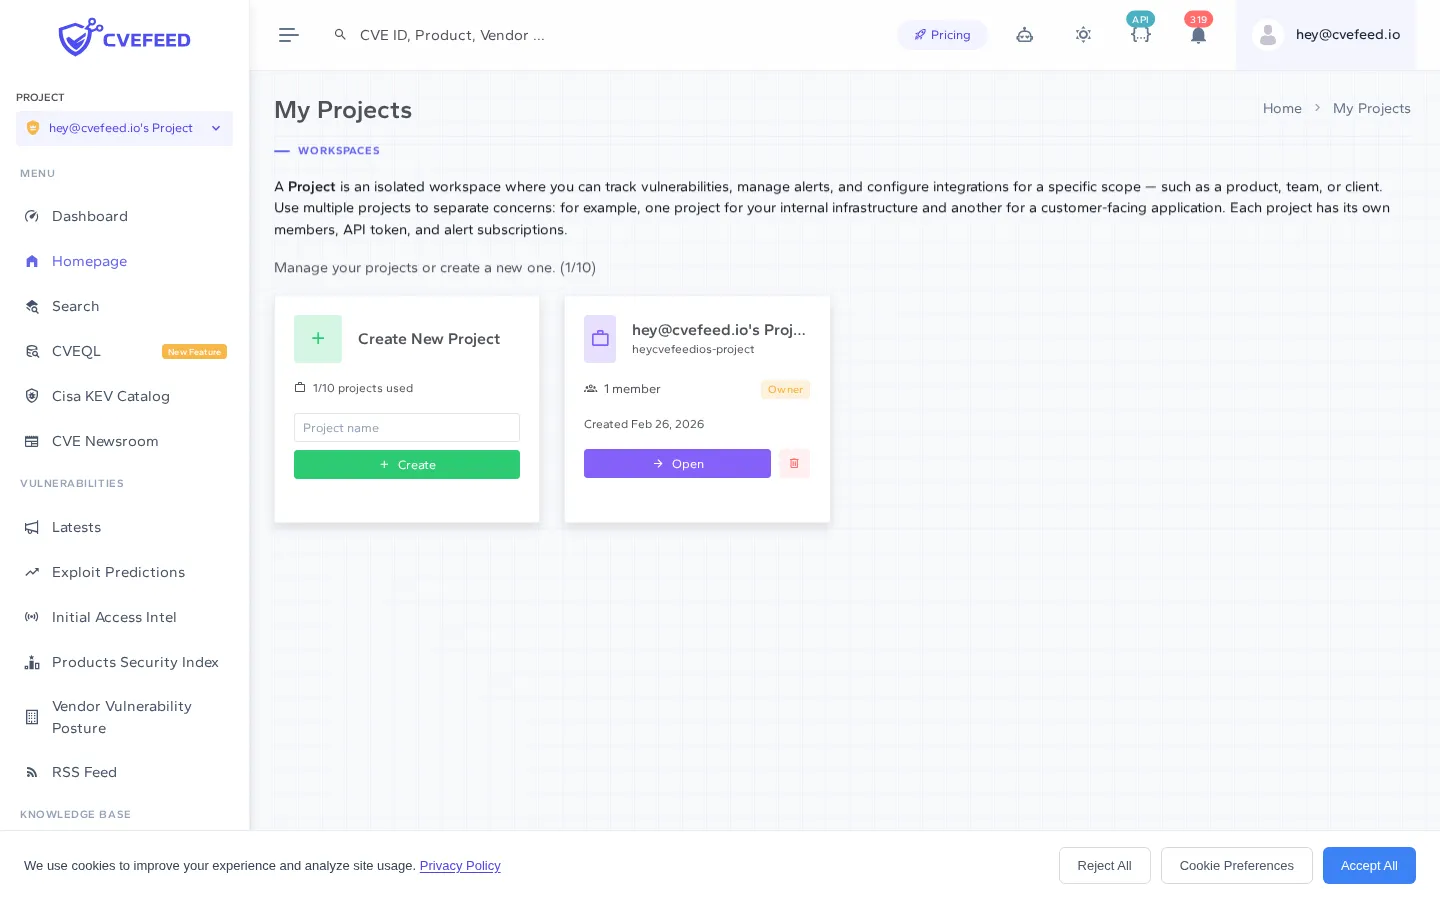This screenshot has width=1440, height=900.
Task: Click the green plus Create New Project icon
Action: [318, 339]
